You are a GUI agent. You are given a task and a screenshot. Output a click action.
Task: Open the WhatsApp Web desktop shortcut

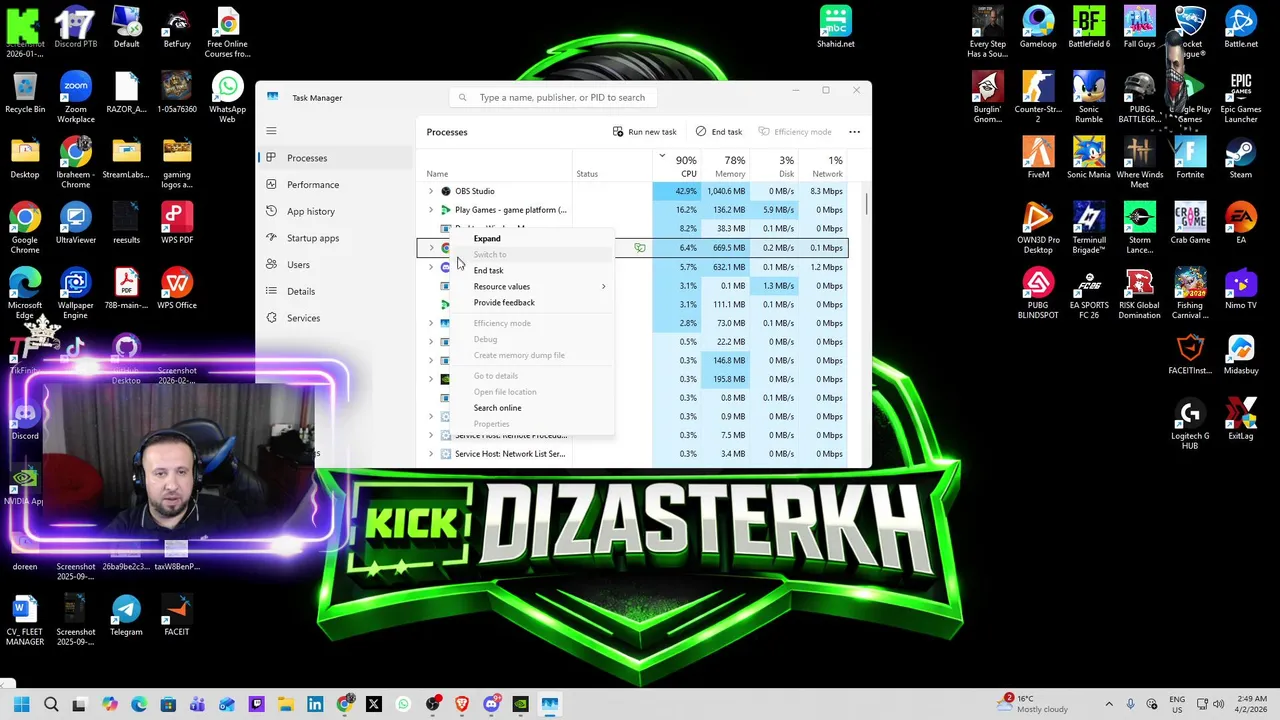(x=227, y=98)
